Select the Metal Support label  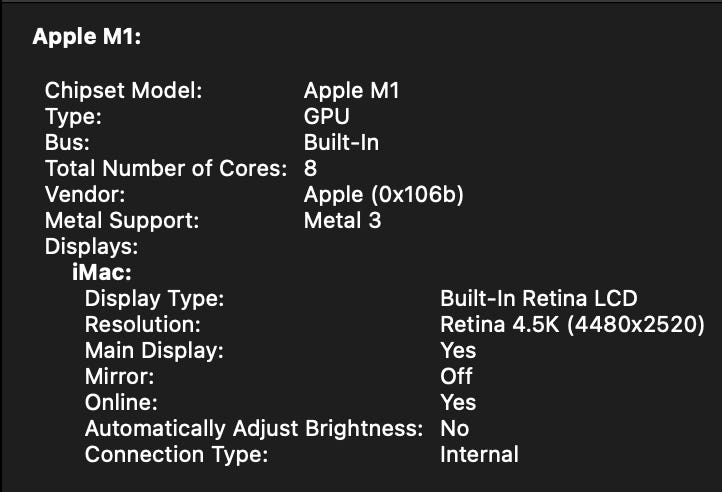[x=122, y=221]
